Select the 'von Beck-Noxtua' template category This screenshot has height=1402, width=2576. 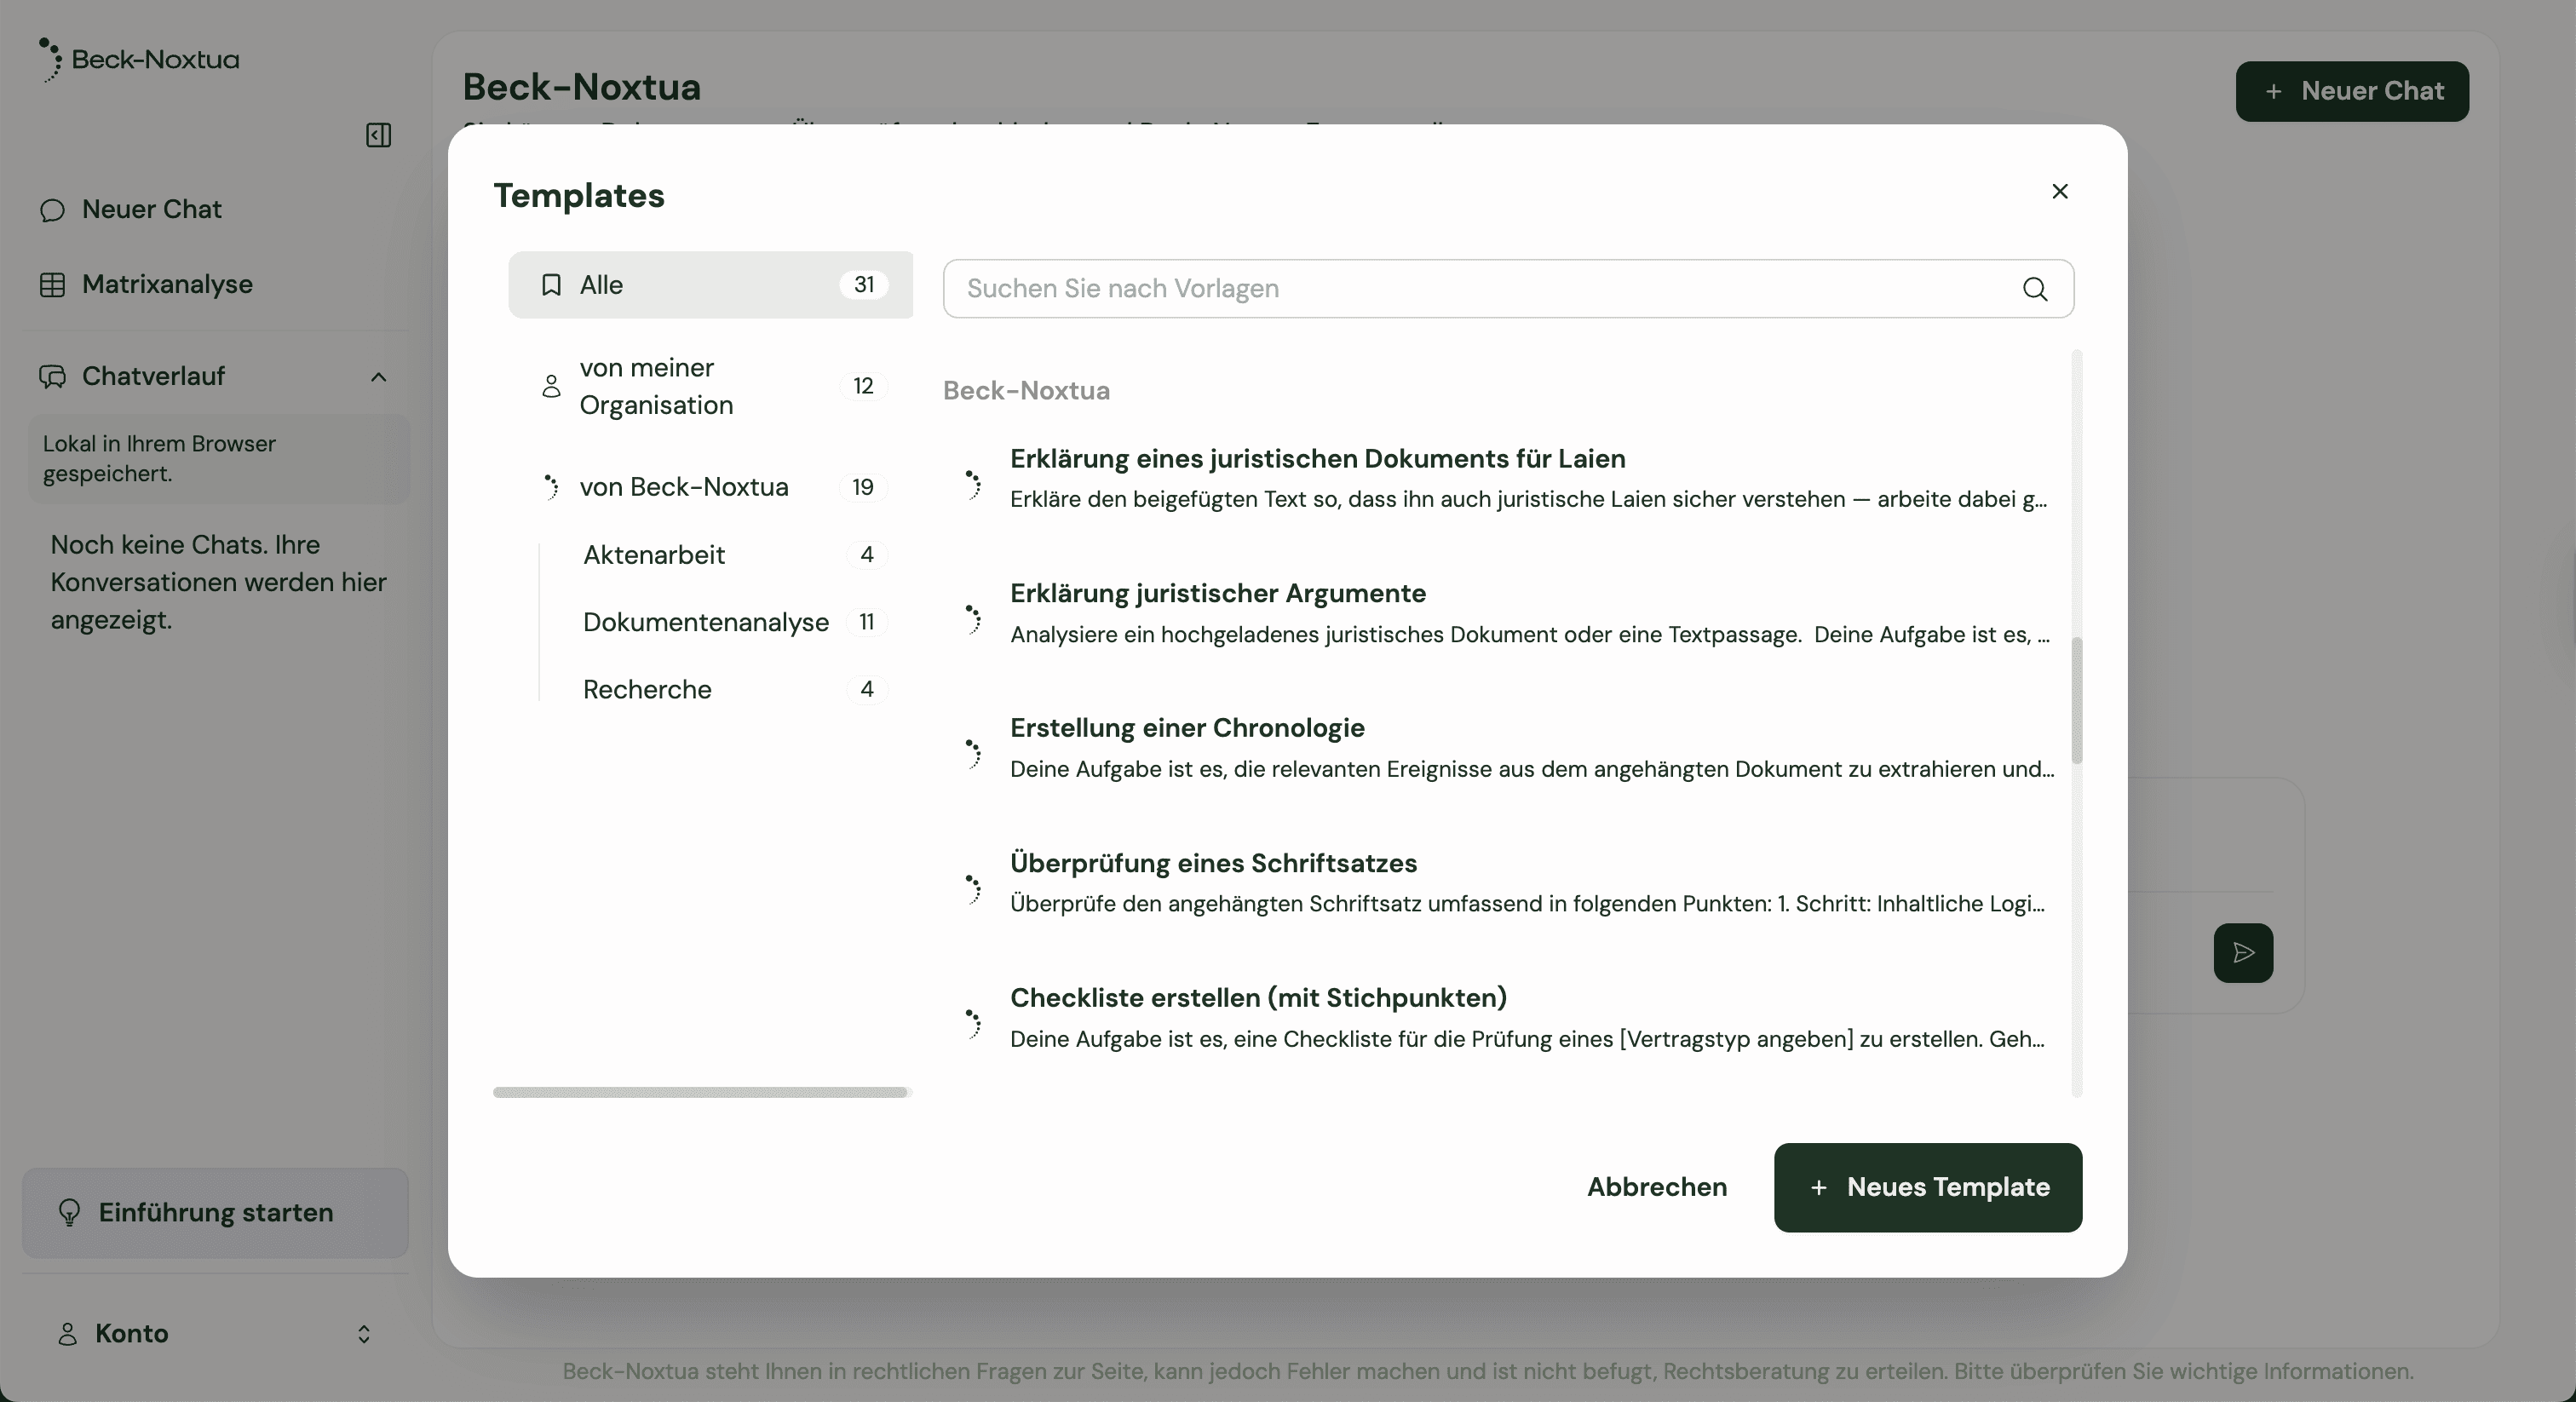[684, 487]
